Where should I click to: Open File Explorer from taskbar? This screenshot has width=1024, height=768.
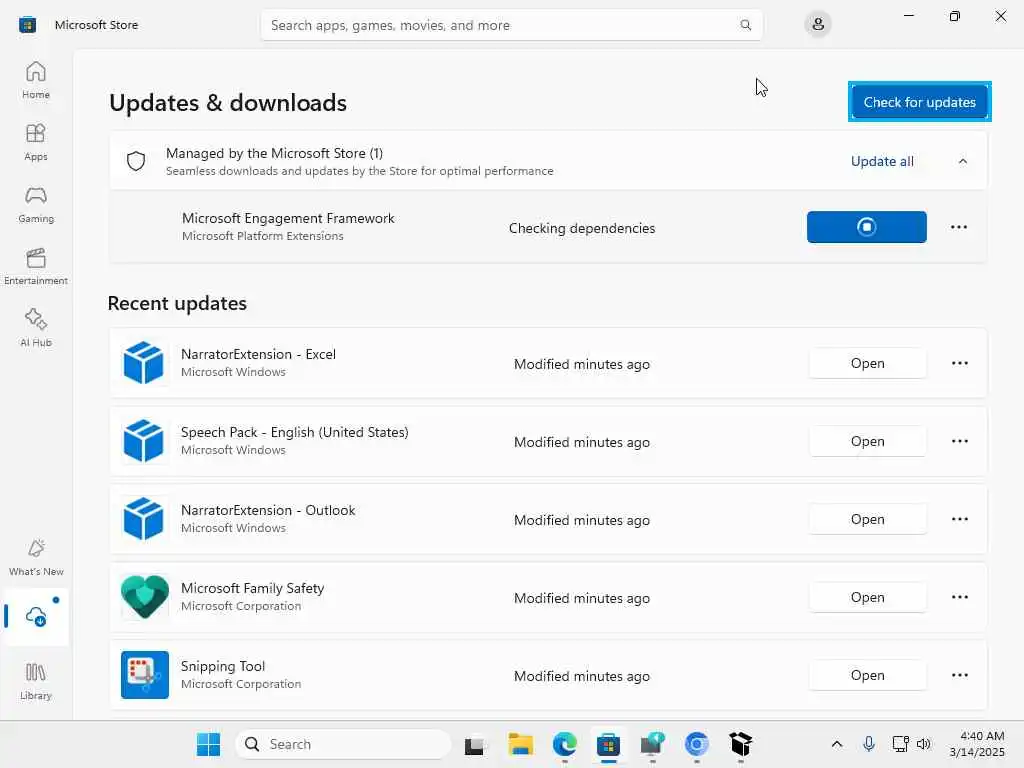(x=520, y=744)
